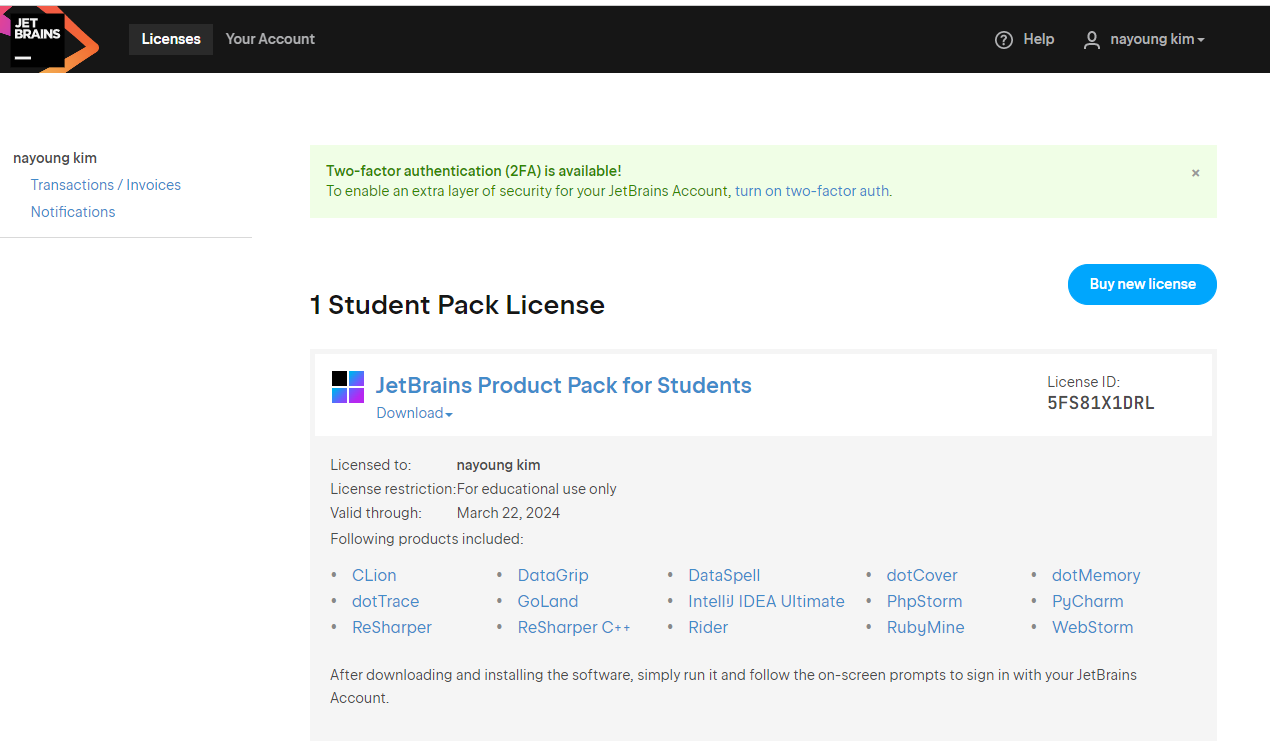The width and height of the screenshot is (1270, 744).
Task: Click the user profile icon
Action: click(x=1092, y=40)
